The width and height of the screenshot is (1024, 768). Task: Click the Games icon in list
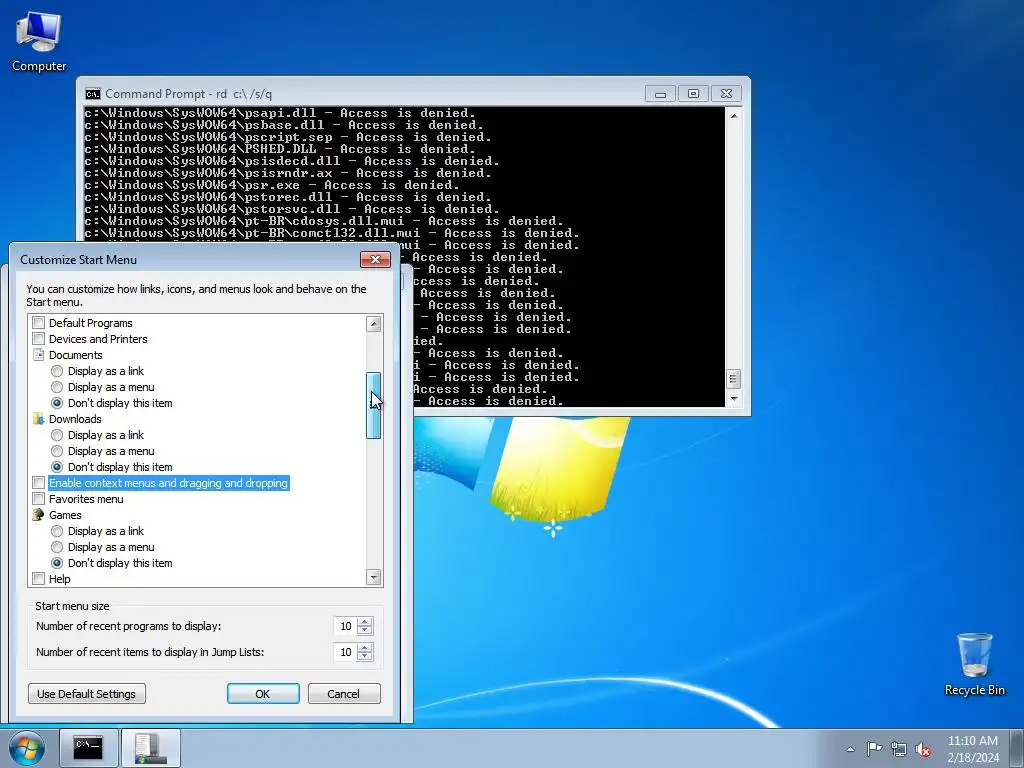(39, 515)
